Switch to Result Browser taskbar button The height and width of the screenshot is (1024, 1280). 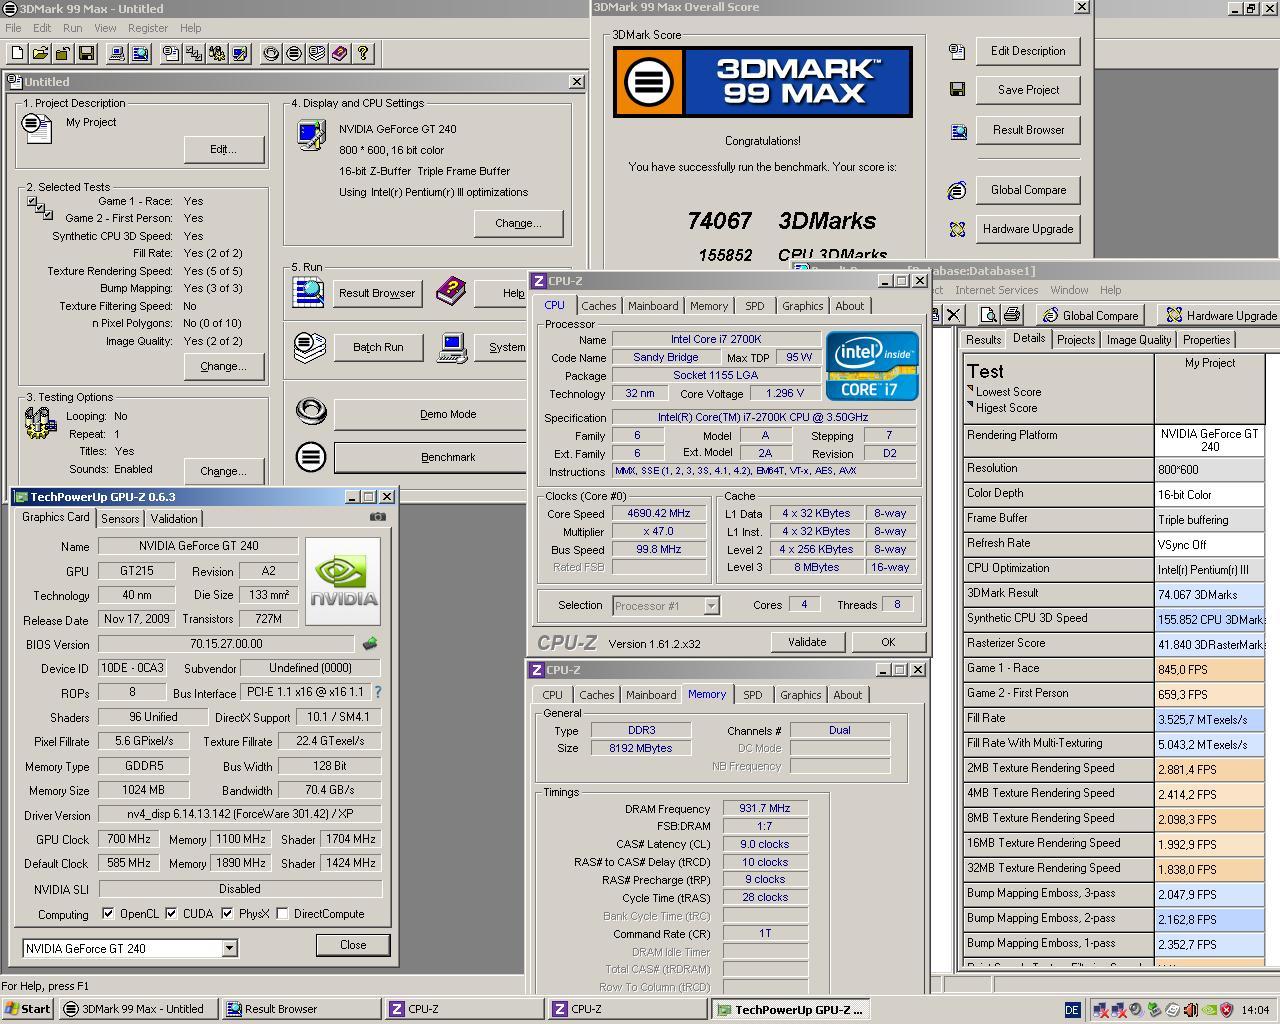(x=300, y=1009)
